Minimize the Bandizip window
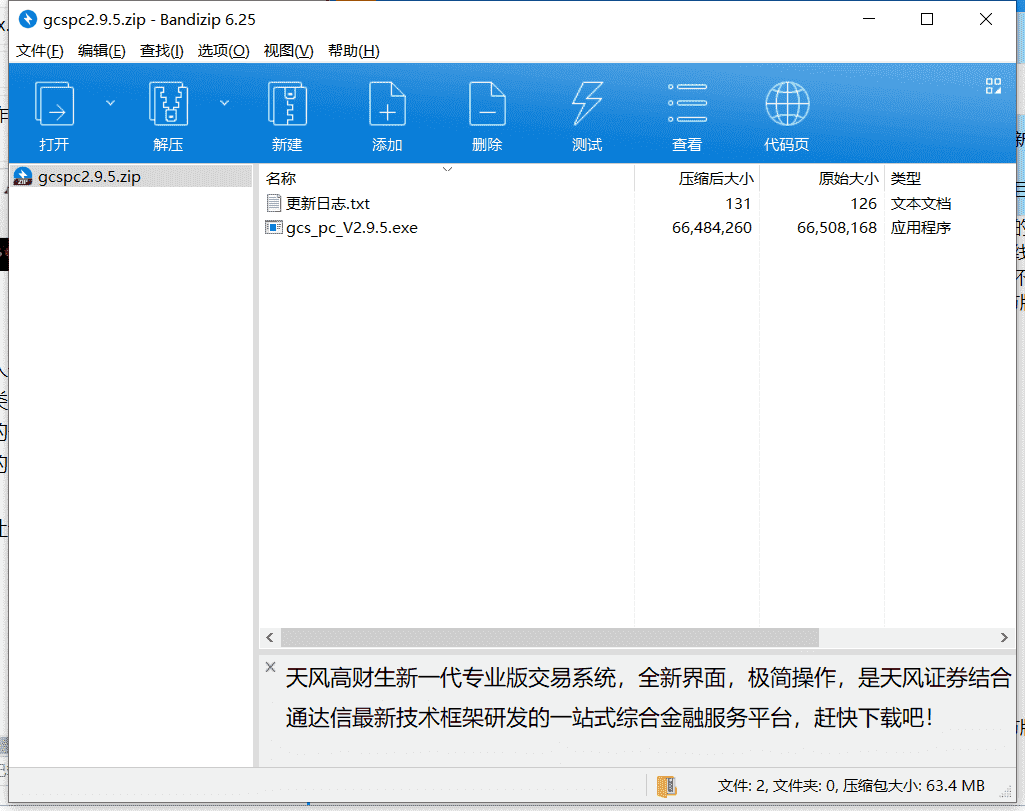Screen dimensions: 1025x811 (869, 20)
